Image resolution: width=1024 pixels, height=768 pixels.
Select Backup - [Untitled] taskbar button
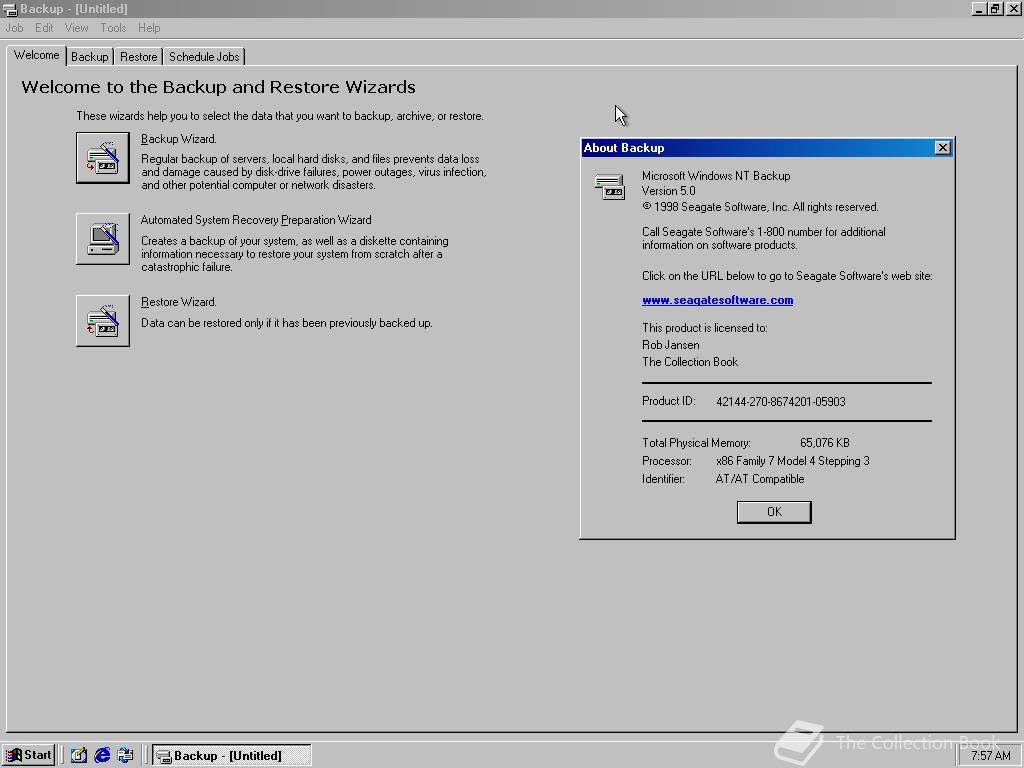coord(231,756)
